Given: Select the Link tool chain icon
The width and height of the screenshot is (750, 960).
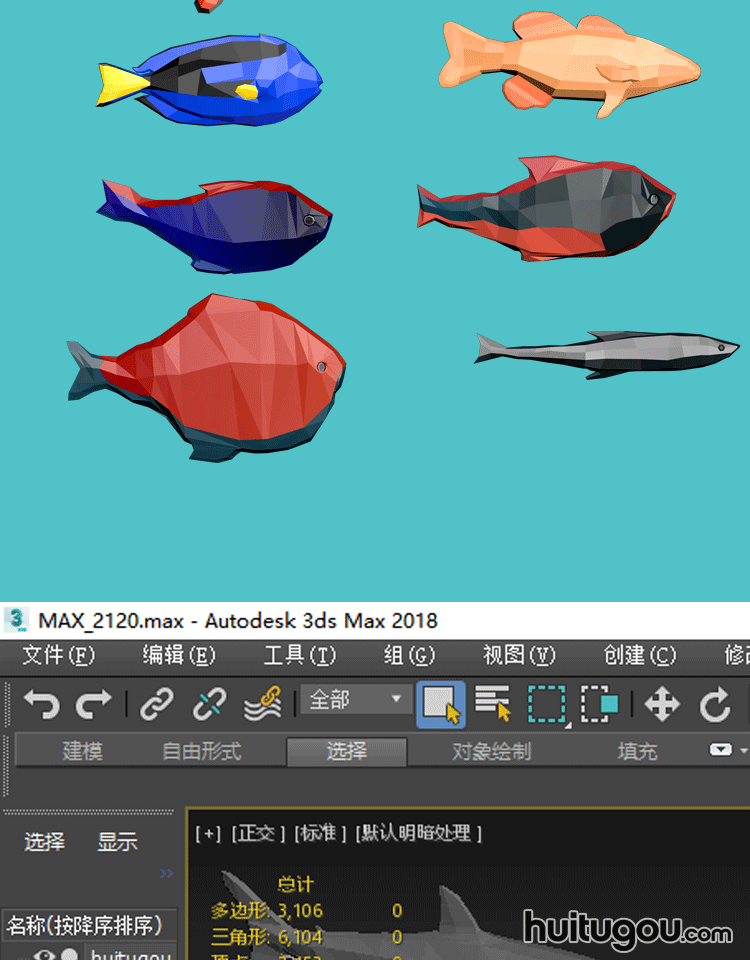Looking at the screenshot, I should [x=157, y=704].
